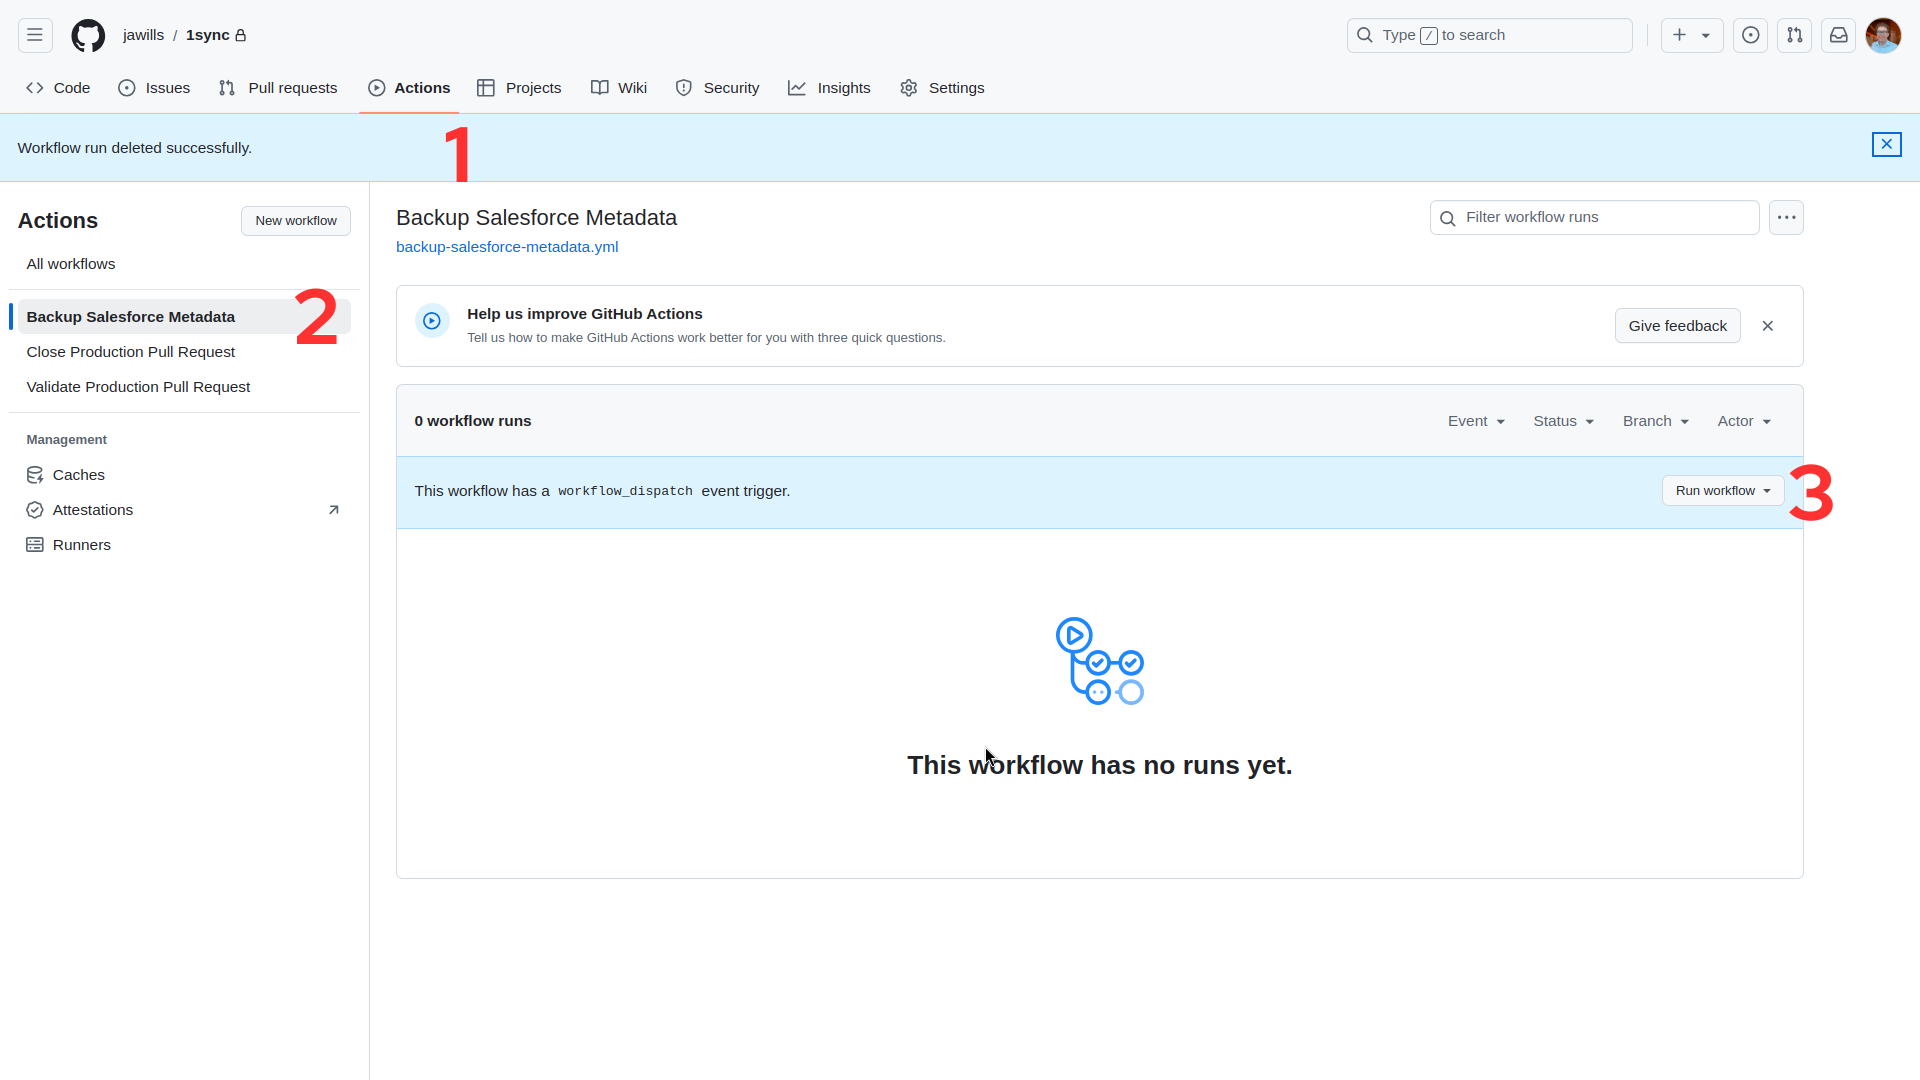This screenshot has height=1080, width=1920.
Task: Click the Attestations external link arrow
Action: pos(335,510)
